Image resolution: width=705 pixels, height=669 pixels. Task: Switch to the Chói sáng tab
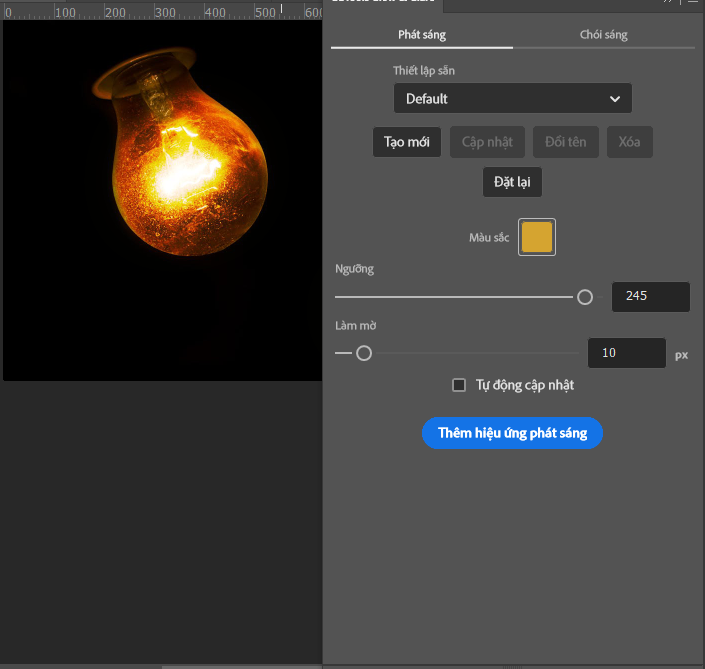(x=604, y=35)
